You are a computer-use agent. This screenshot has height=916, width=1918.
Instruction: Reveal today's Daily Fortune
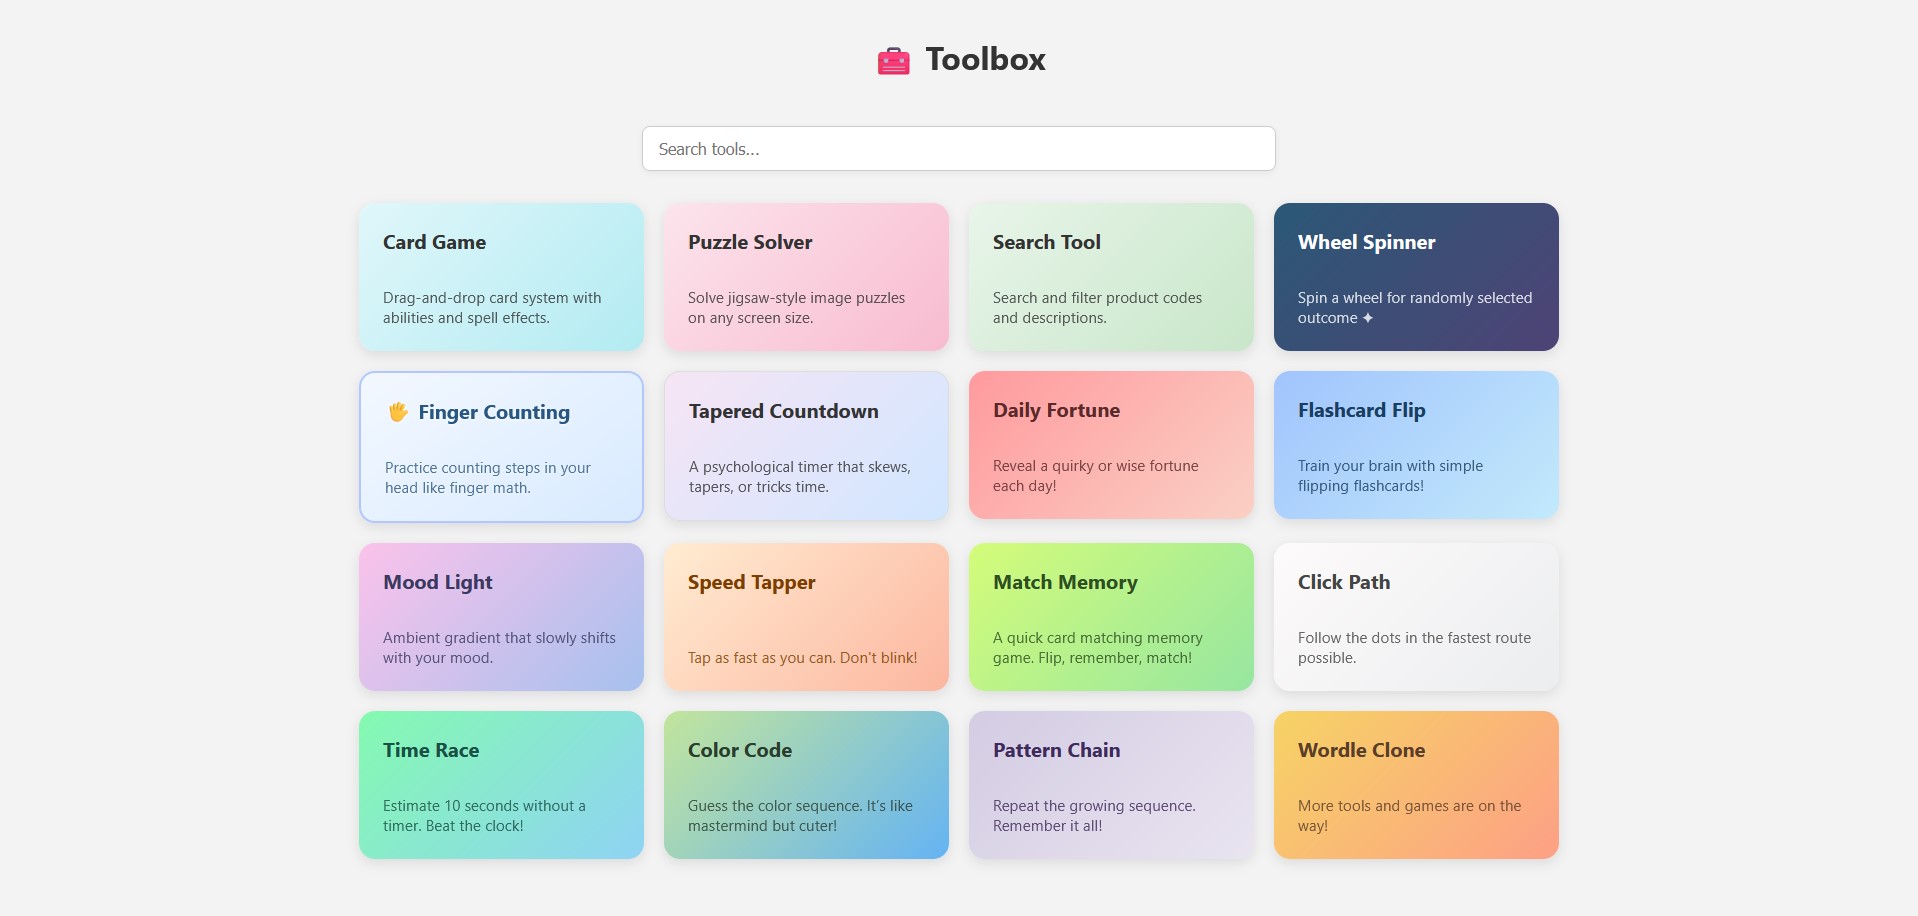click(x=1111, y=446)
